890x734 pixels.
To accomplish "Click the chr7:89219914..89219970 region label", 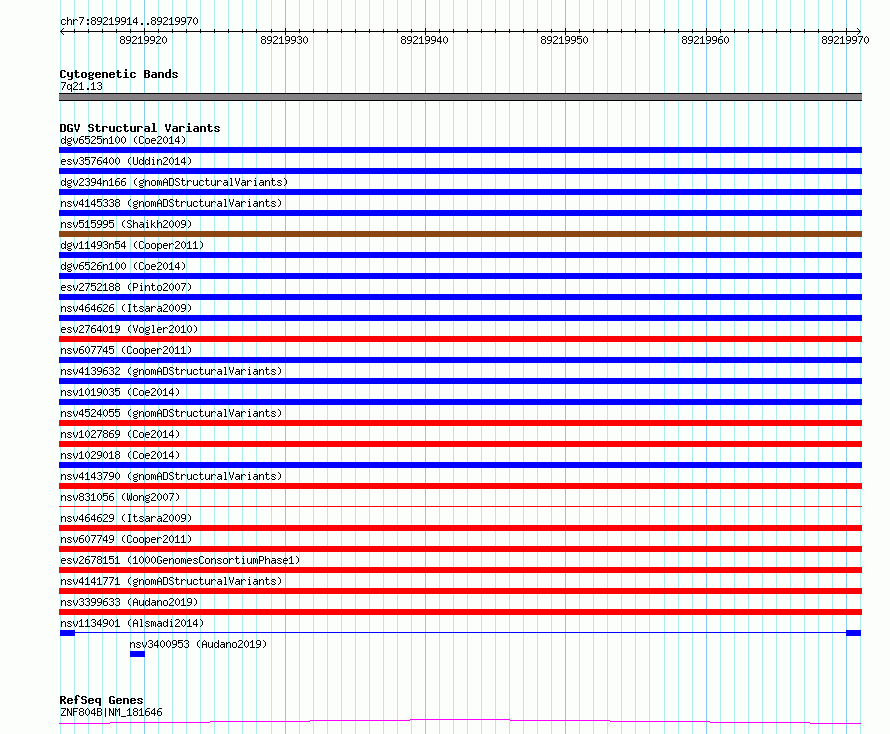I will point(129,22).
